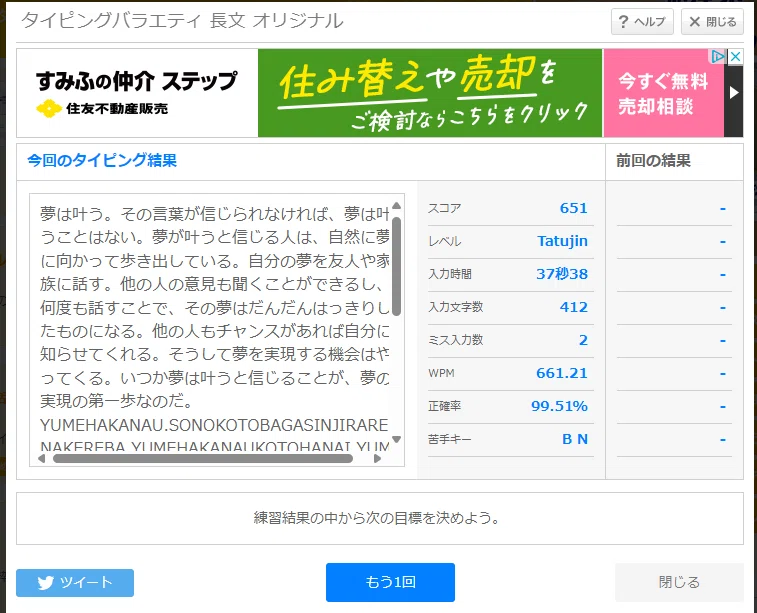Open the 今すぐ無料 売却相談 pink ad panel
This screenshot has width=757, height=613.
pyautogui.click(x=663, y=93)
